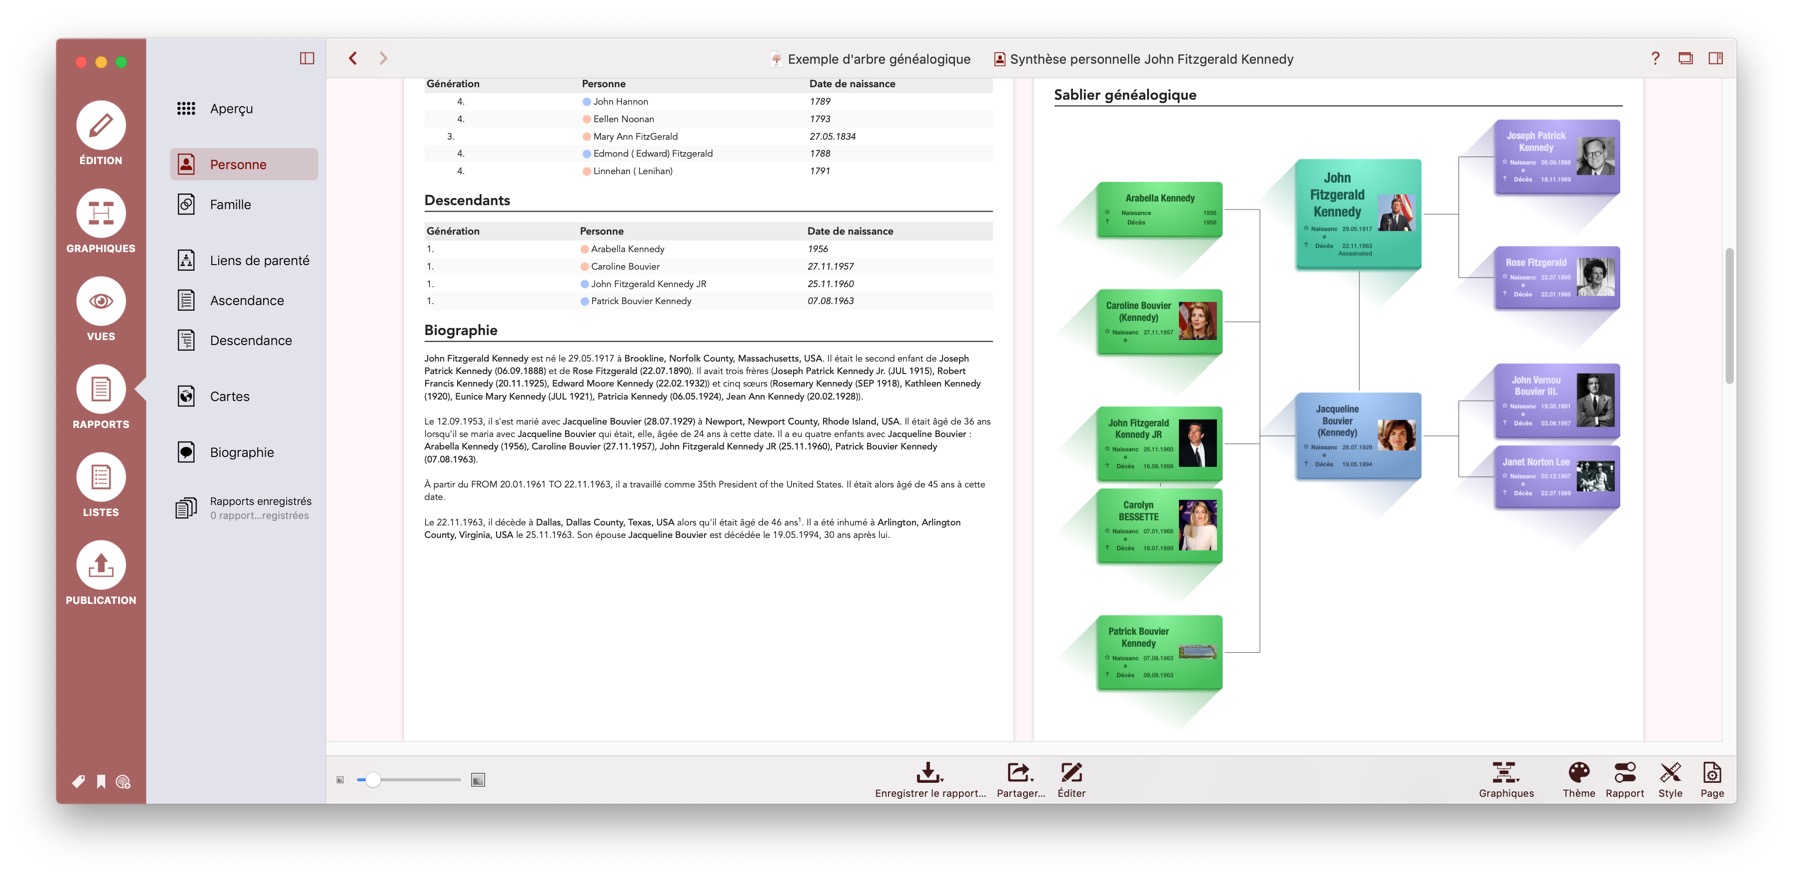
Task: Open the Cartes report
Action: (x=244, y=396)
